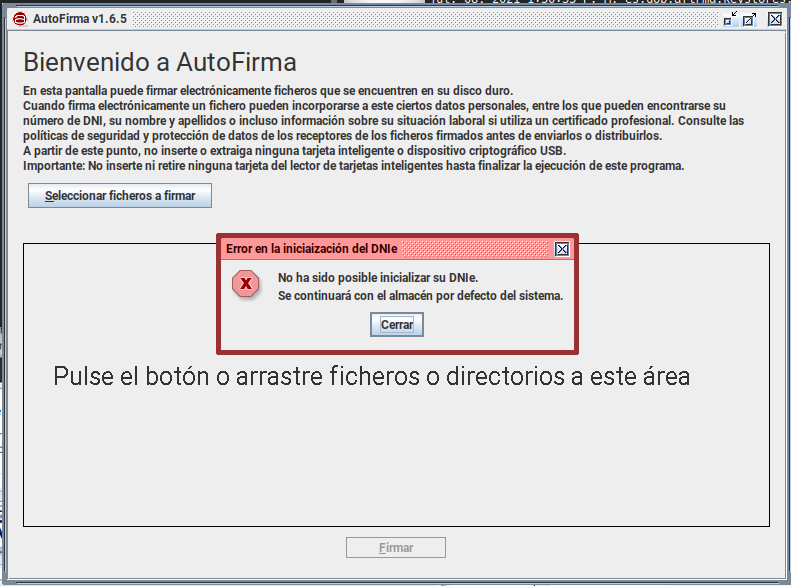This screenshot has height=586, width=791.
Task: Click the 'Se continuará con el almacén' text
Action: (x=420, y=296)
